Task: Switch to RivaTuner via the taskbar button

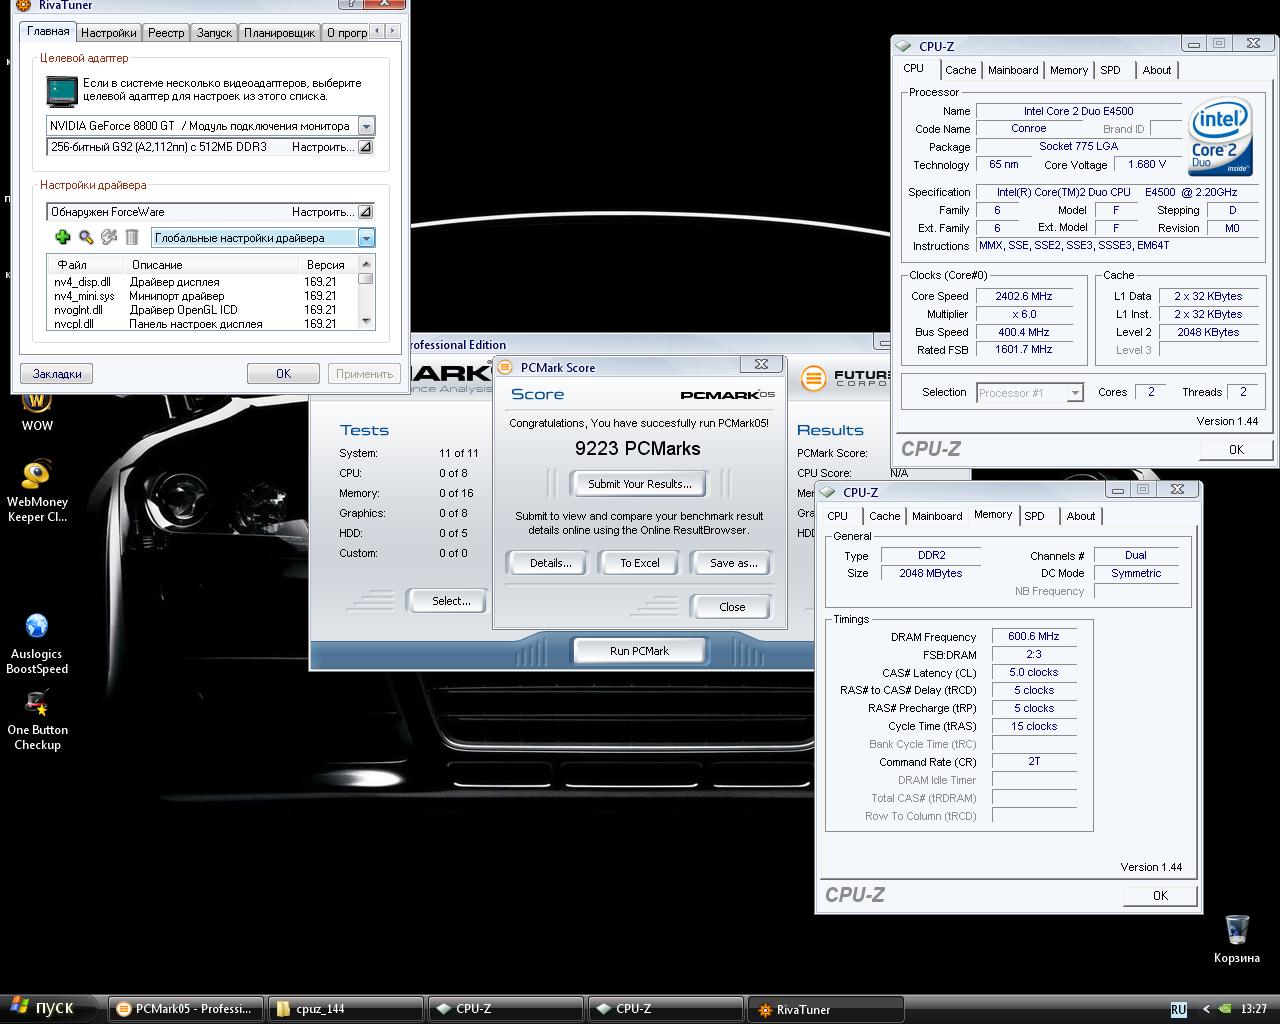Action: 826,1009
